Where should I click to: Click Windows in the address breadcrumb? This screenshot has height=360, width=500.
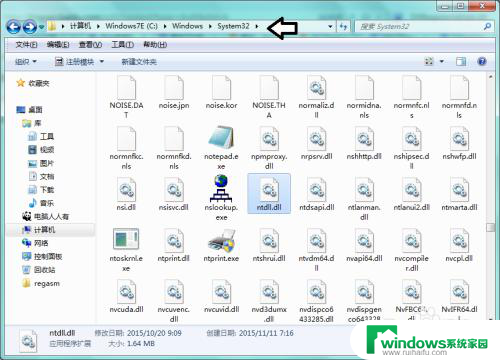tap(187, 26)
